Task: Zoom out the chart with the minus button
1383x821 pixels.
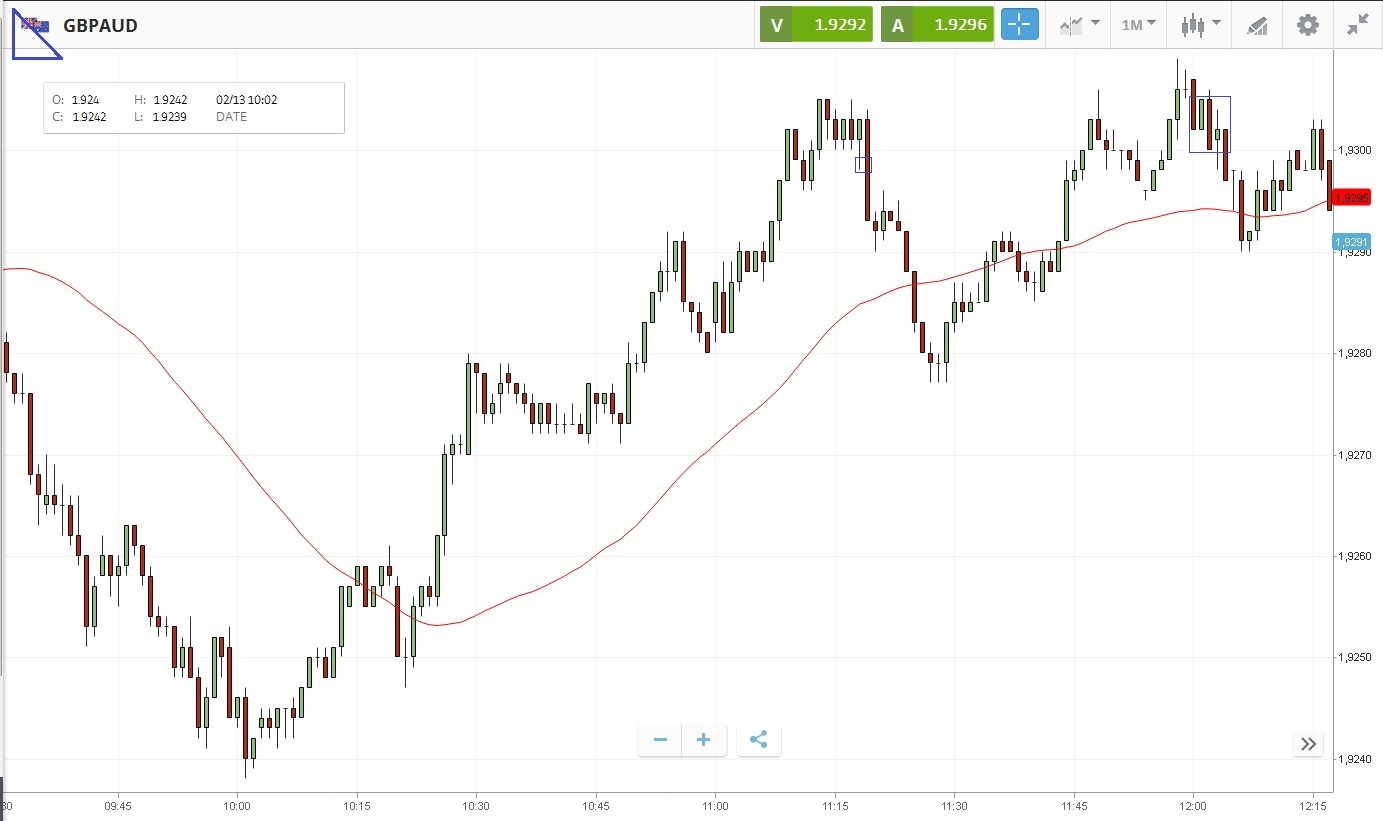Action: tap(660, 740)
